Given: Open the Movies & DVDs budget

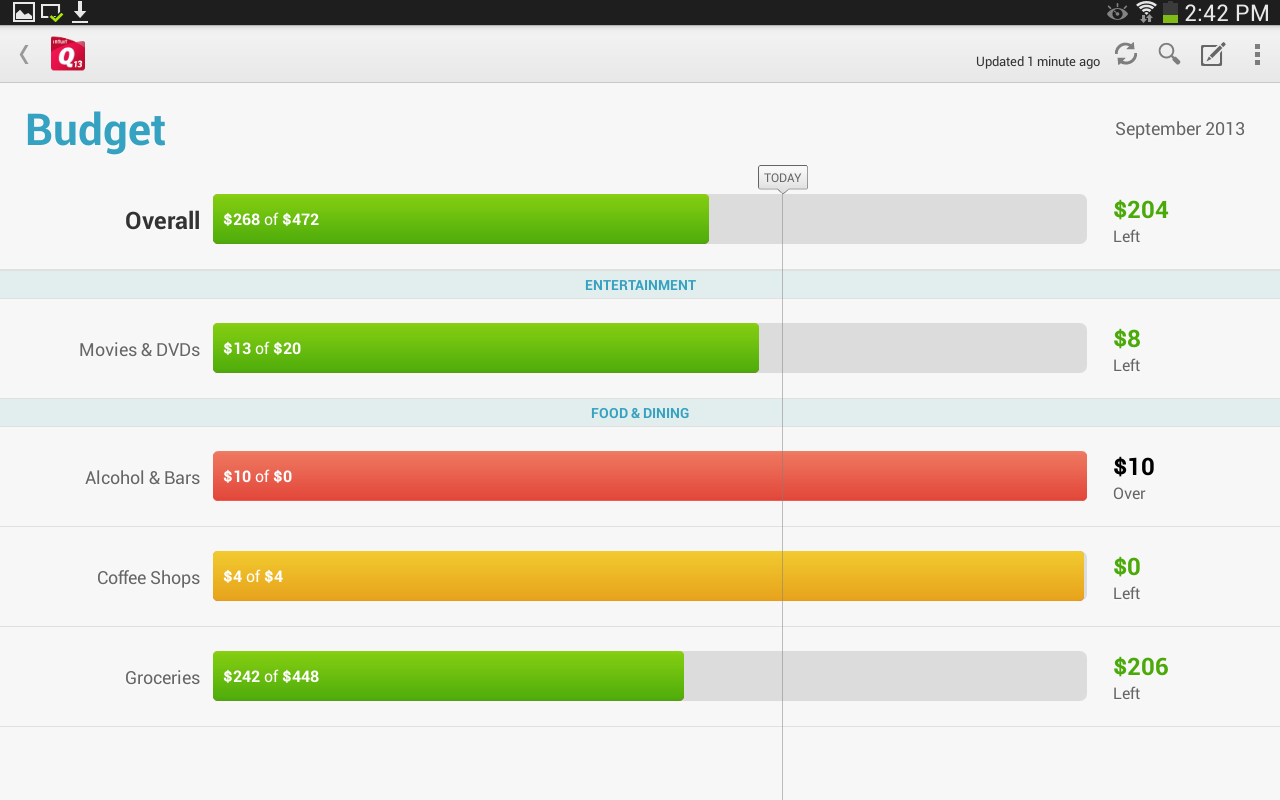Looking at the screenshot, I should coord(486,348).
